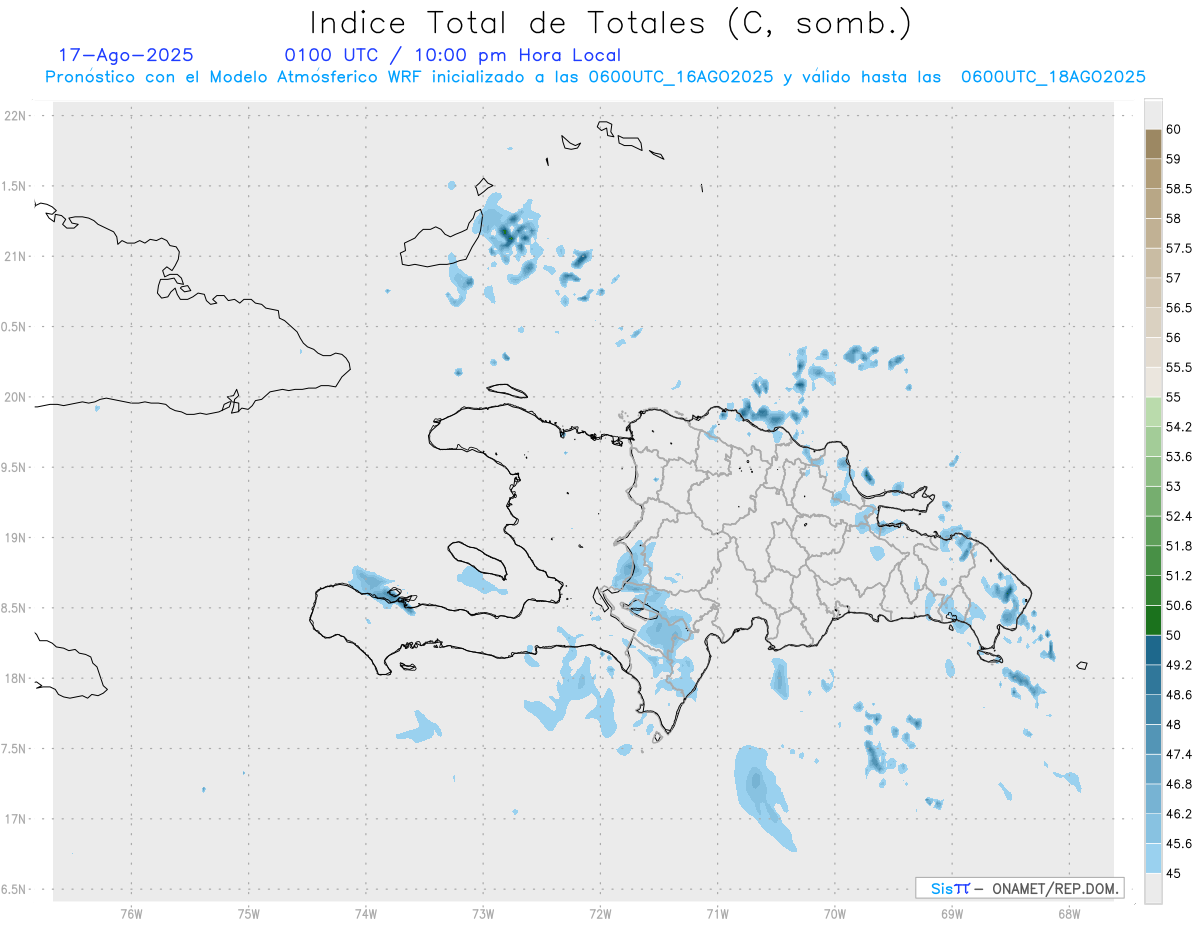Screen dimensions: 1200x927
Task: Click the colorbar value '46.8'
Action: [x=1179, y=784]
